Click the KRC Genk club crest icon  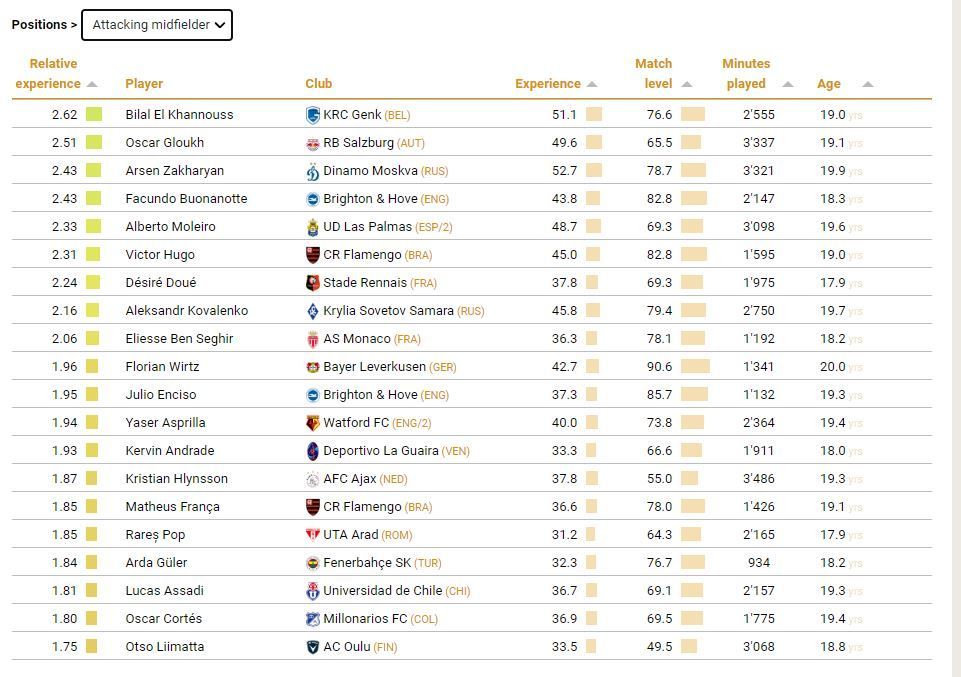pos(313,115)
